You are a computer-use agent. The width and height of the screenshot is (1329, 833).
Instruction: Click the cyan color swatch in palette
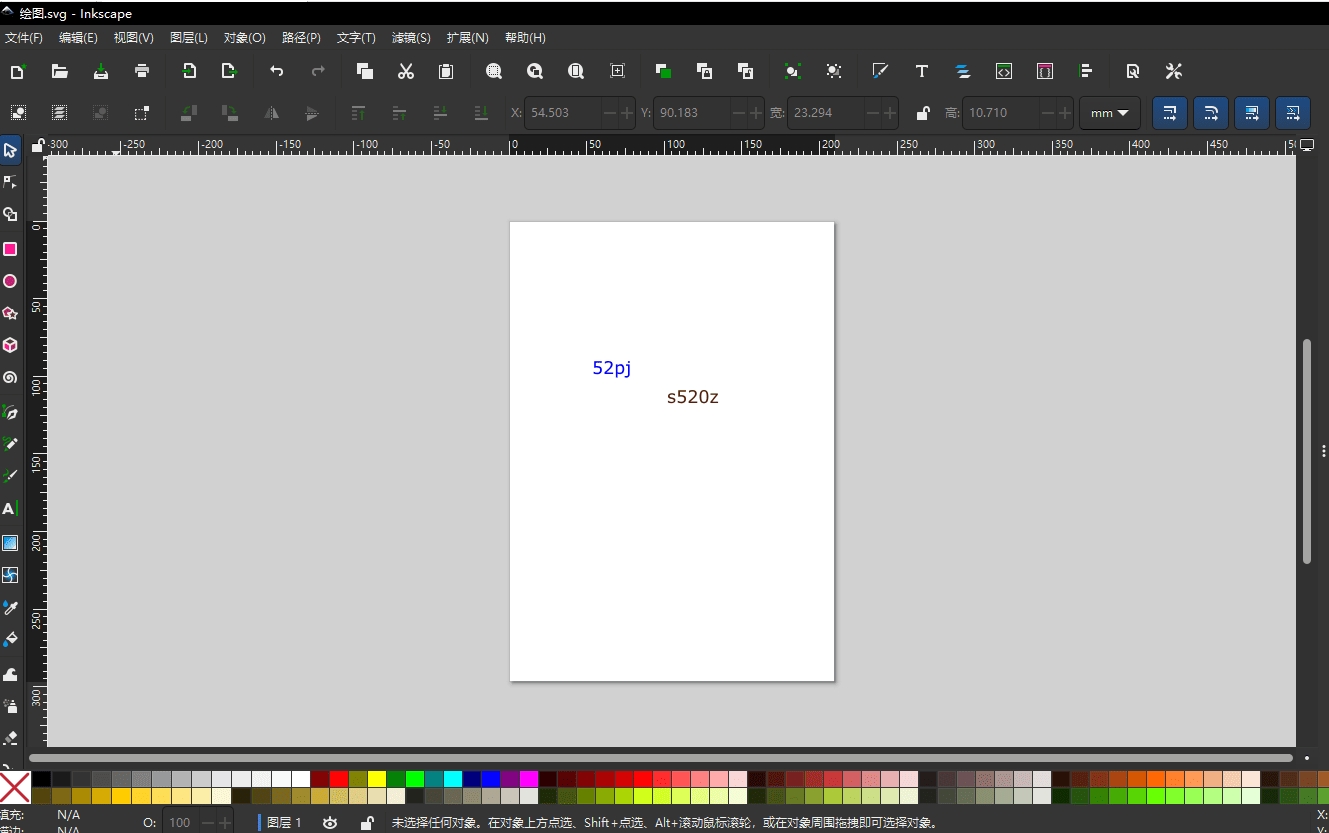[x=453, y=778]
